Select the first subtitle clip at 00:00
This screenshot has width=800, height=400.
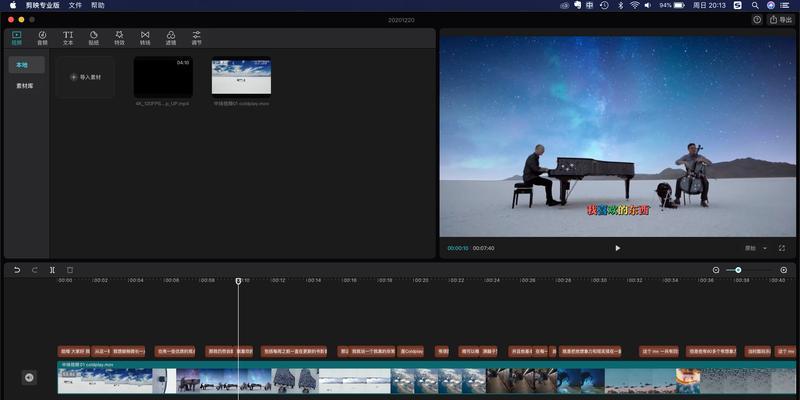click(74, 352)
